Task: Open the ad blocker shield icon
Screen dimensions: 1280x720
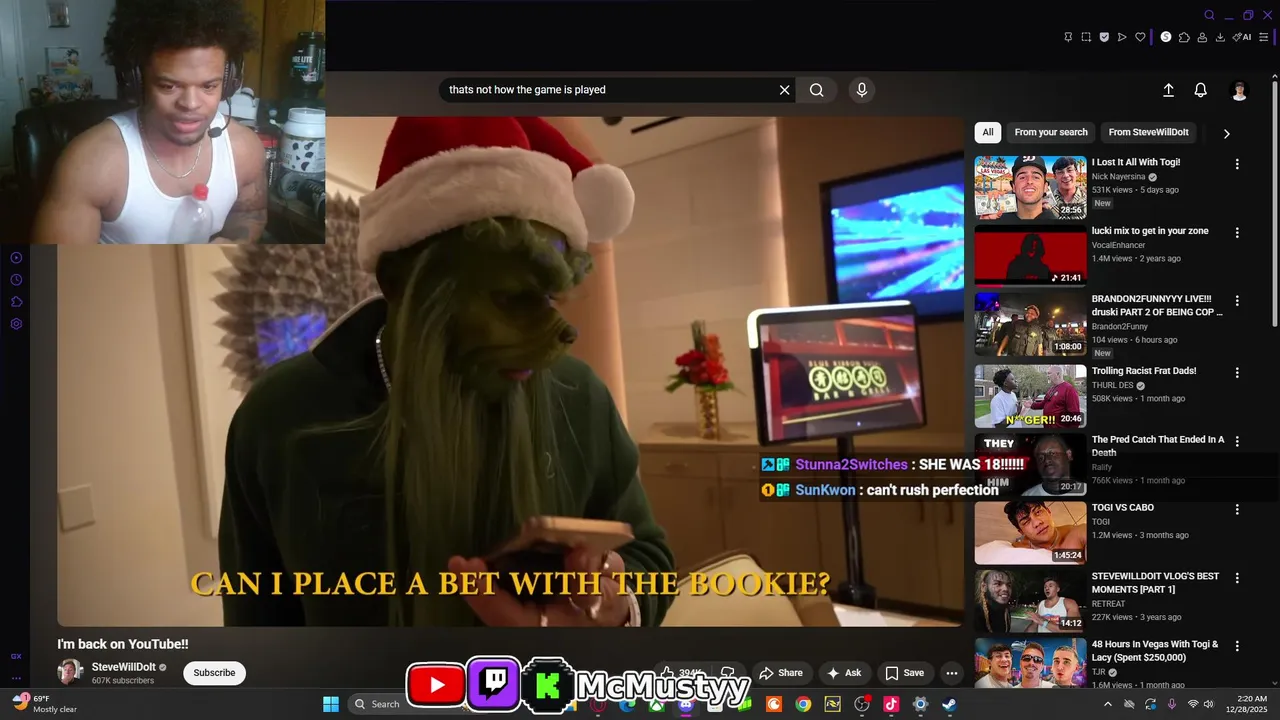Action: [1104, 37]
